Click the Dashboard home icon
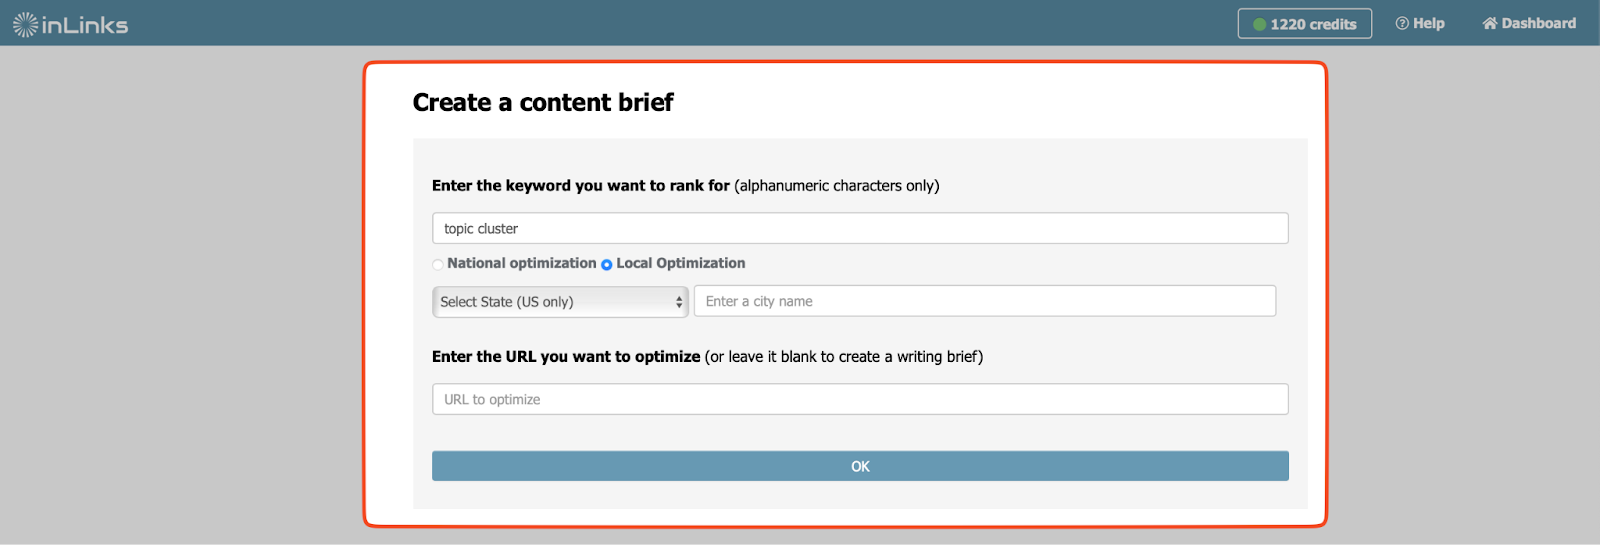 click(1490, 23)
